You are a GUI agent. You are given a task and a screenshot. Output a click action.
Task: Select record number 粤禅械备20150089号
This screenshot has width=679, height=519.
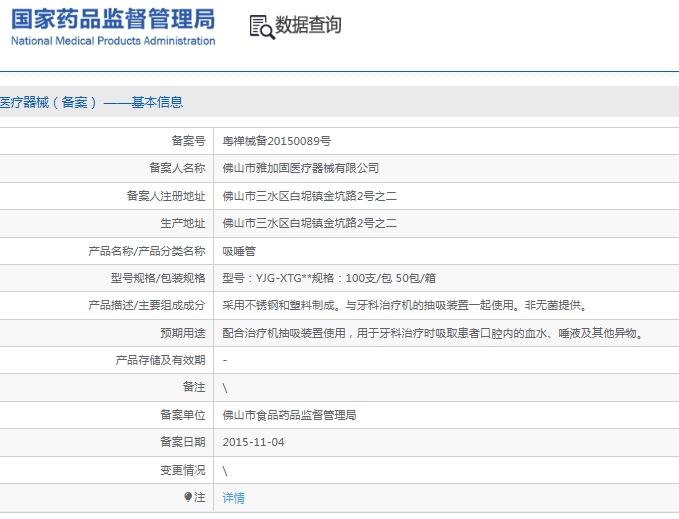(277, 141)
